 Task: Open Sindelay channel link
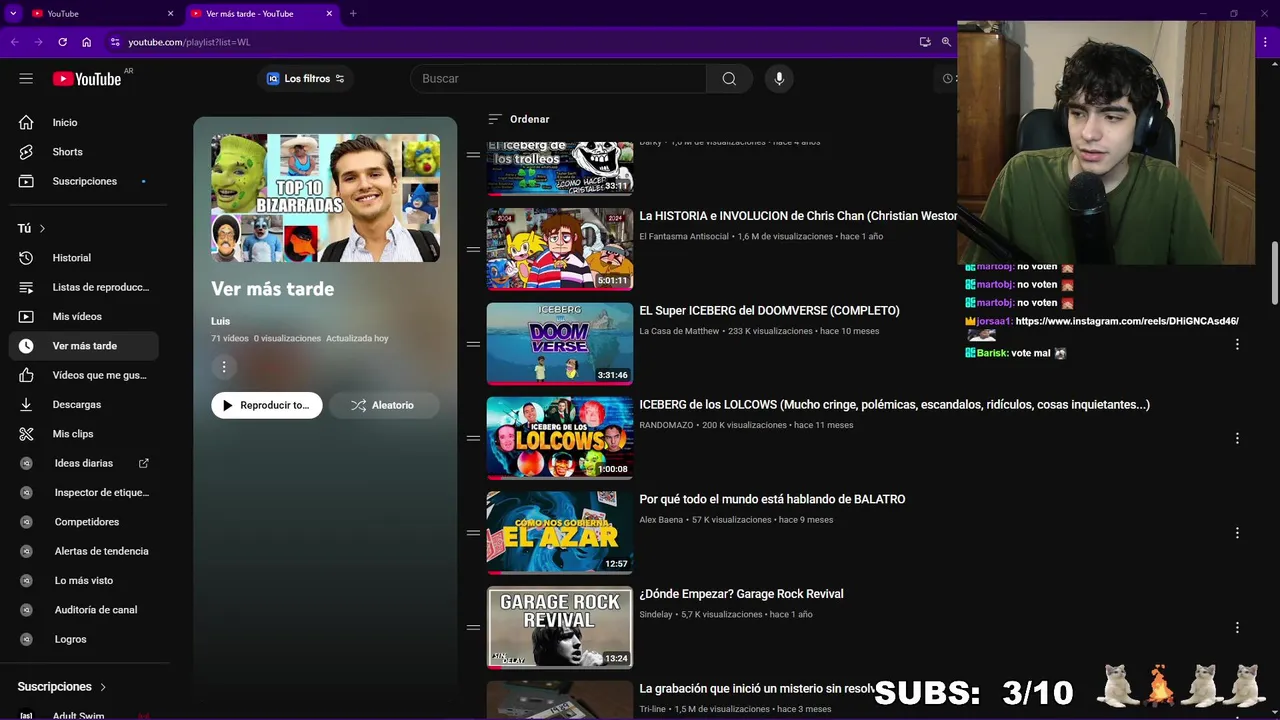(x=656, y=614)
